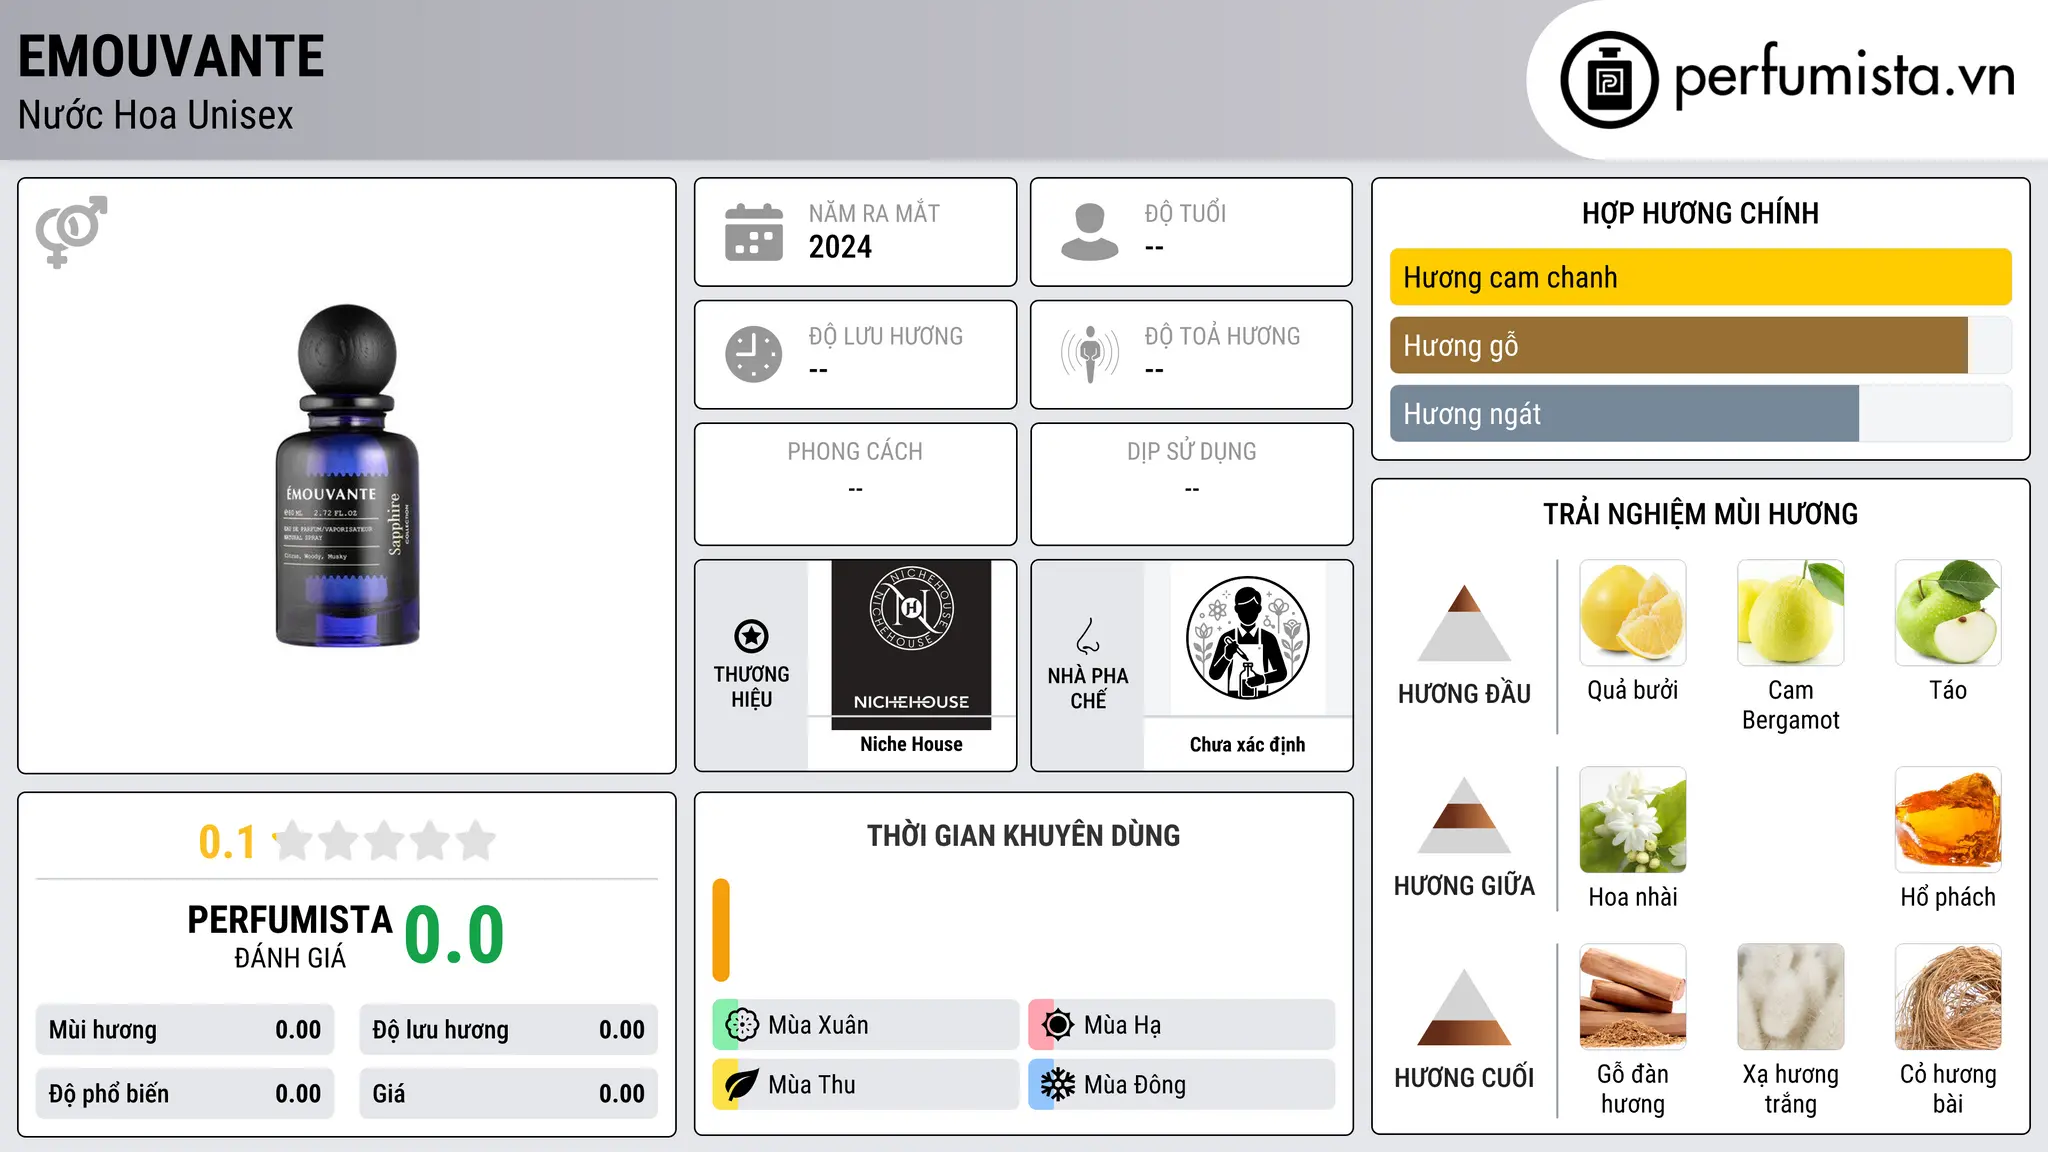Click the Hương Cuối pyramid icon
This screenshot has height=1152, width=2048.
coord(1464,1007)
